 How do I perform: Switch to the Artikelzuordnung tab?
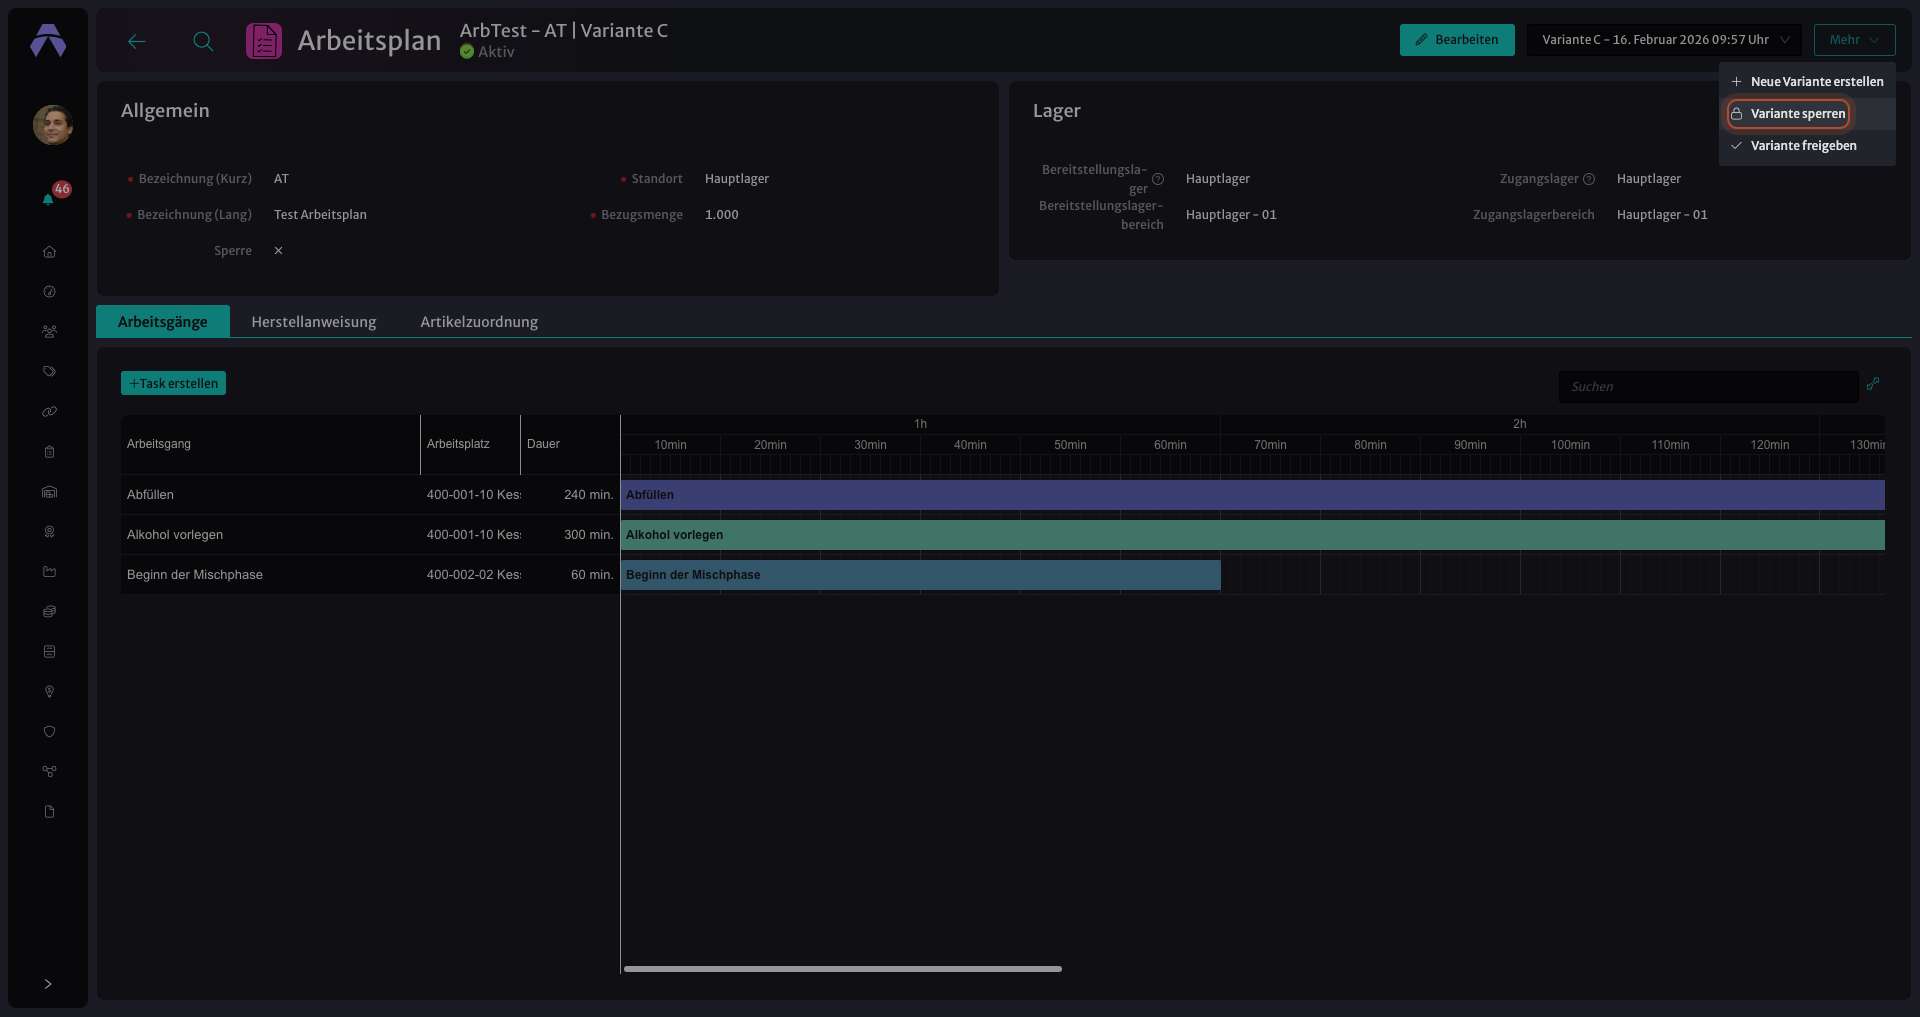click(479, 321)
